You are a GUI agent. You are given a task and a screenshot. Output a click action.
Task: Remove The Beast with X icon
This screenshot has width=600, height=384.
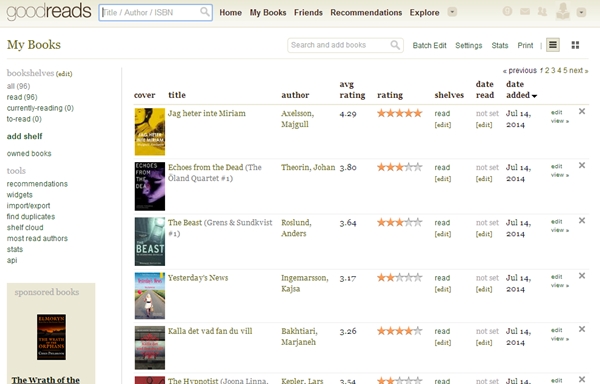pyautogui.click(x=582, y=221)
